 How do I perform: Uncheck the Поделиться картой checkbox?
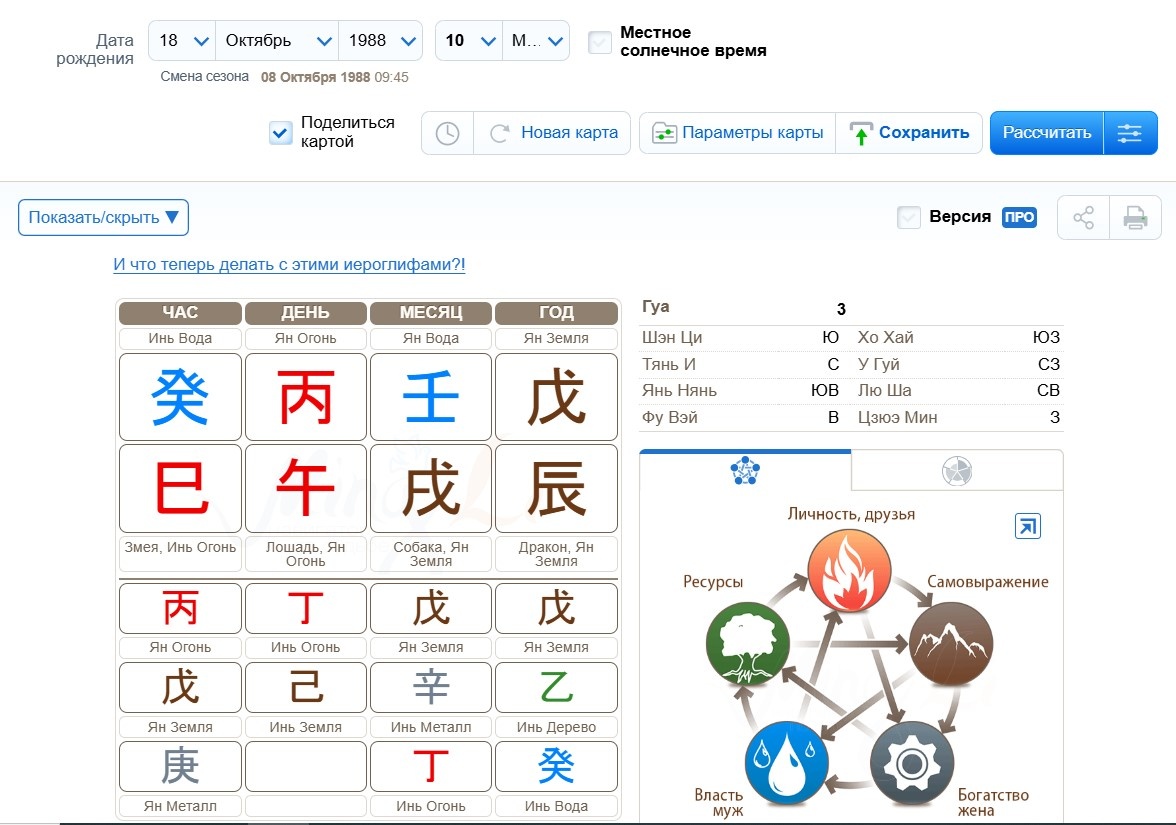280,134
